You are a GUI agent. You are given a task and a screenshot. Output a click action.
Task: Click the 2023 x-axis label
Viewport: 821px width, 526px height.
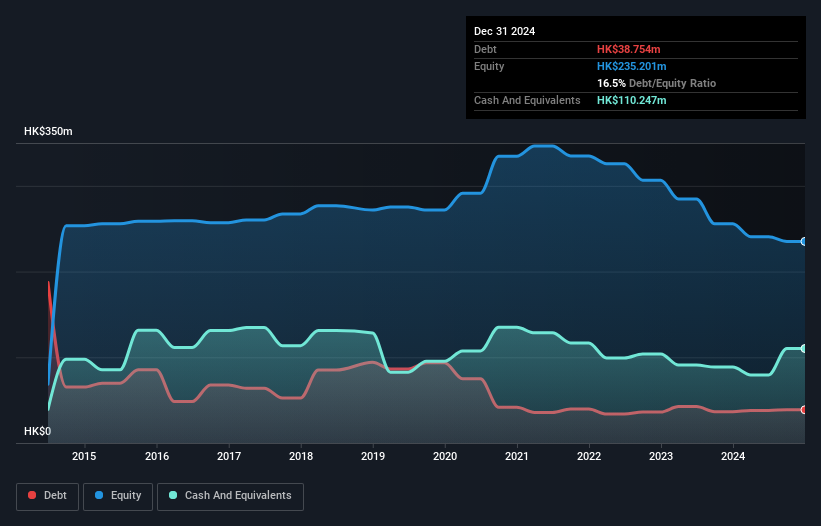pyautogui.click(x=661, y=456)
